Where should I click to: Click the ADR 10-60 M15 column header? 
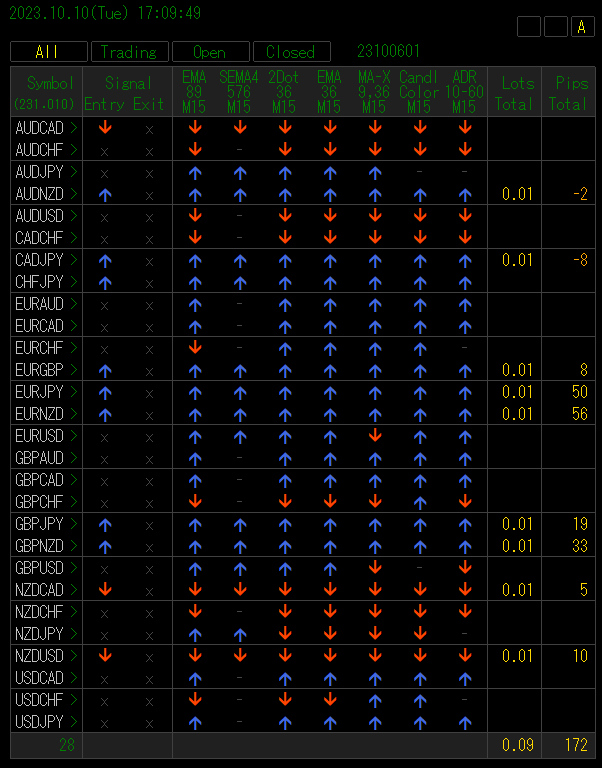(x=464, y=92)
